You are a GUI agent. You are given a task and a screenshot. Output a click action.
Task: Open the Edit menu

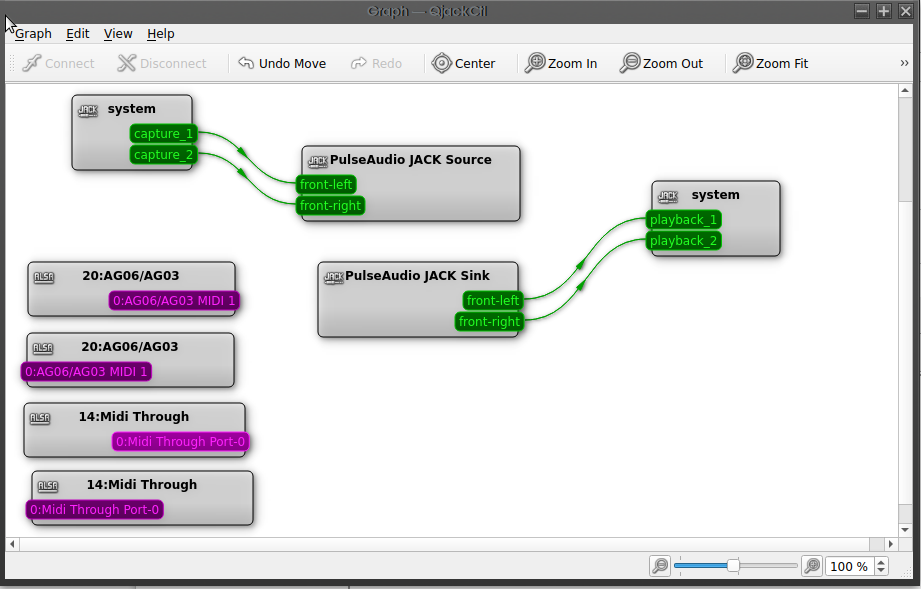pyautogui.click(x=78, y=33)
